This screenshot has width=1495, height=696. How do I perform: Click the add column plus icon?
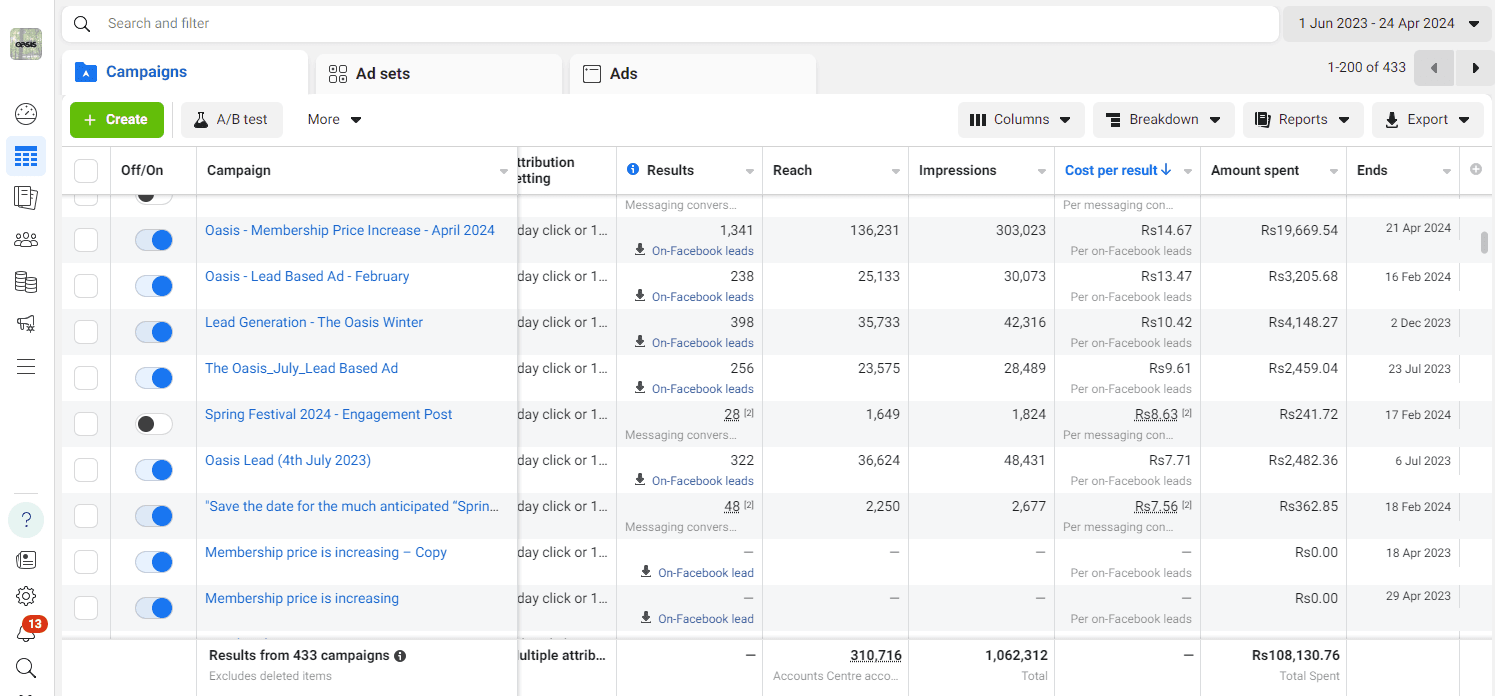[x=1476, y=170]
